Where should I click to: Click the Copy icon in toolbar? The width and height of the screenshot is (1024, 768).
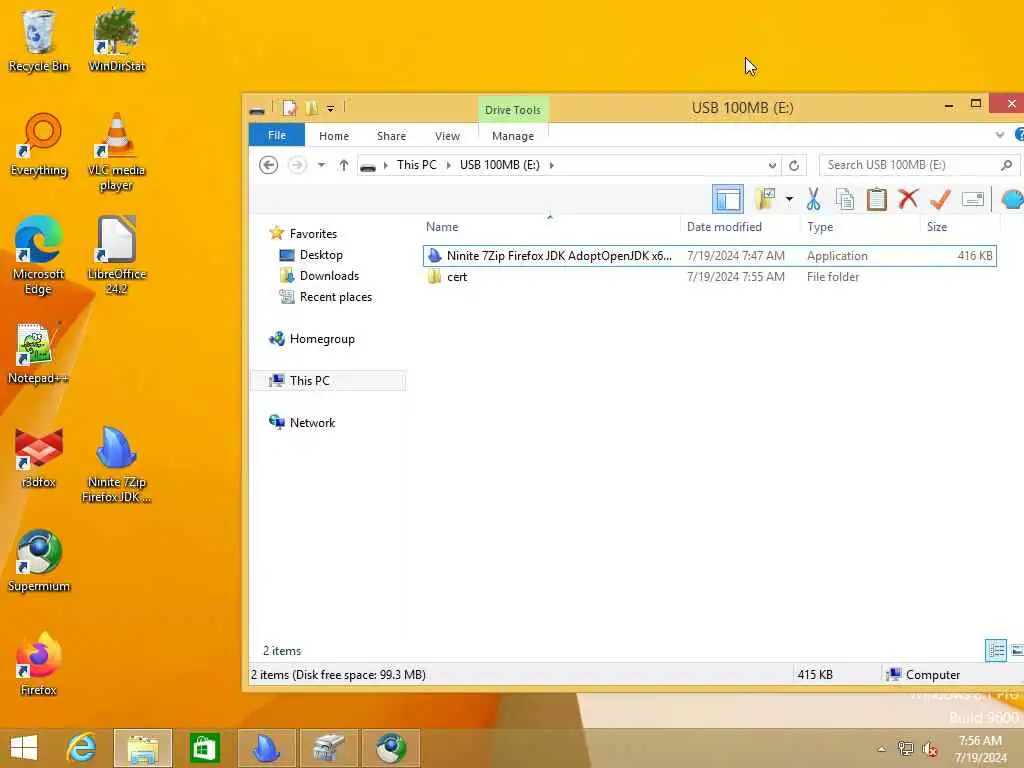[844, 199]
